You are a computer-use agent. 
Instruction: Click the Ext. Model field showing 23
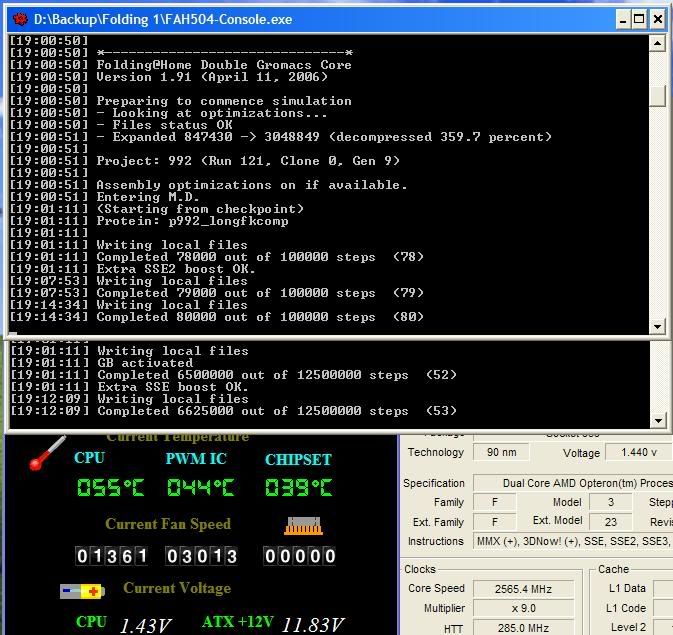click(611, 522)
